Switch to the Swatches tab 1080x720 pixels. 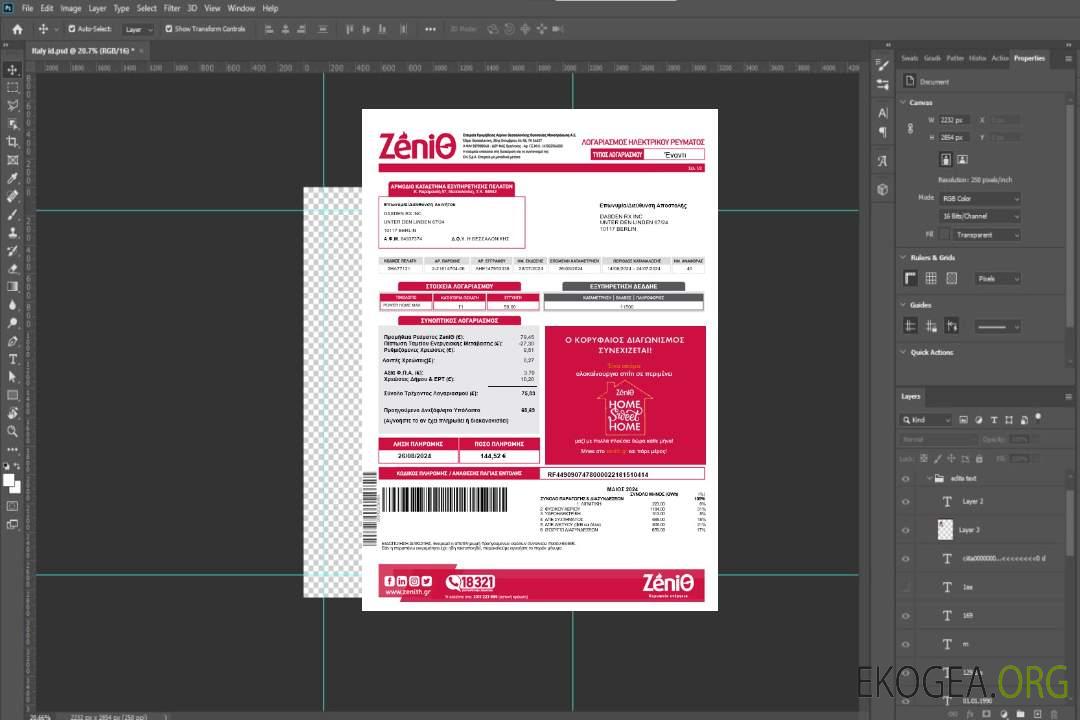click(x=910, y=58)
